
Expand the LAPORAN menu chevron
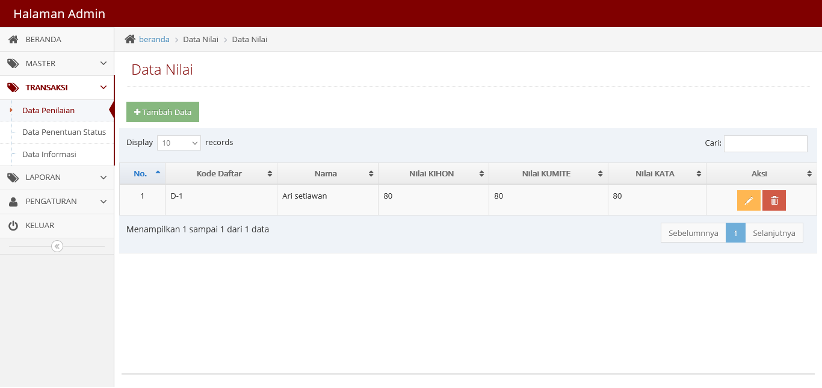[103, 178]
